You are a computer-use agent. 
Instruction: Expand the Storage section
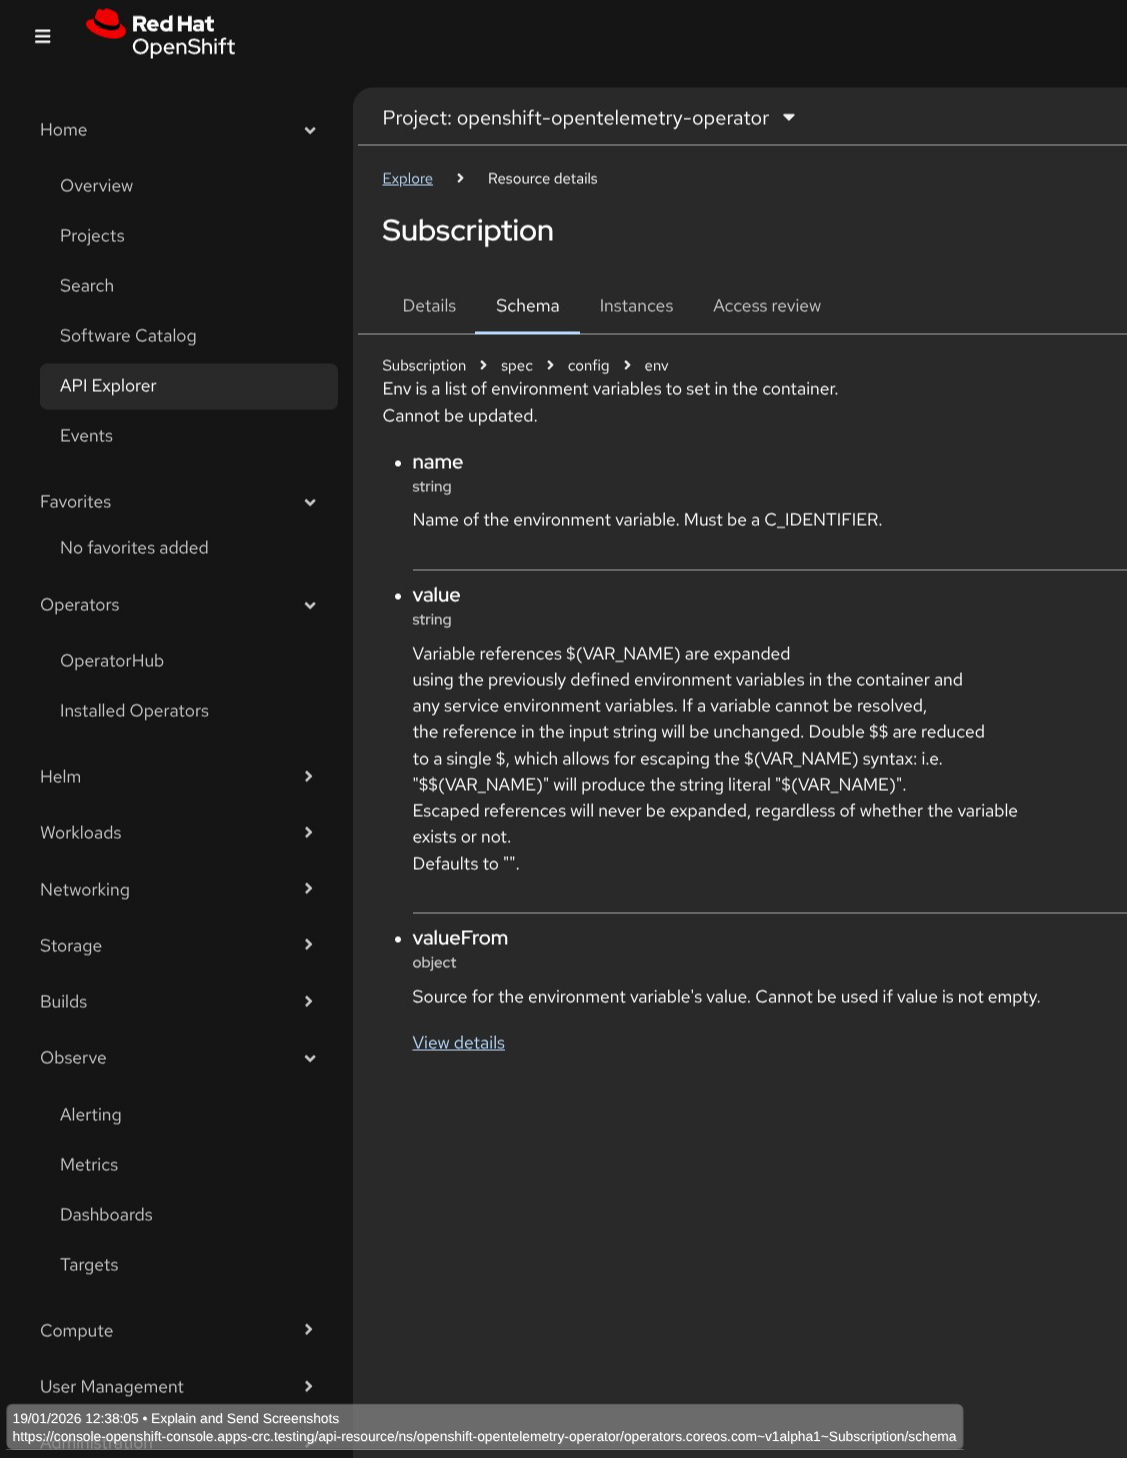tap(178, 945)
